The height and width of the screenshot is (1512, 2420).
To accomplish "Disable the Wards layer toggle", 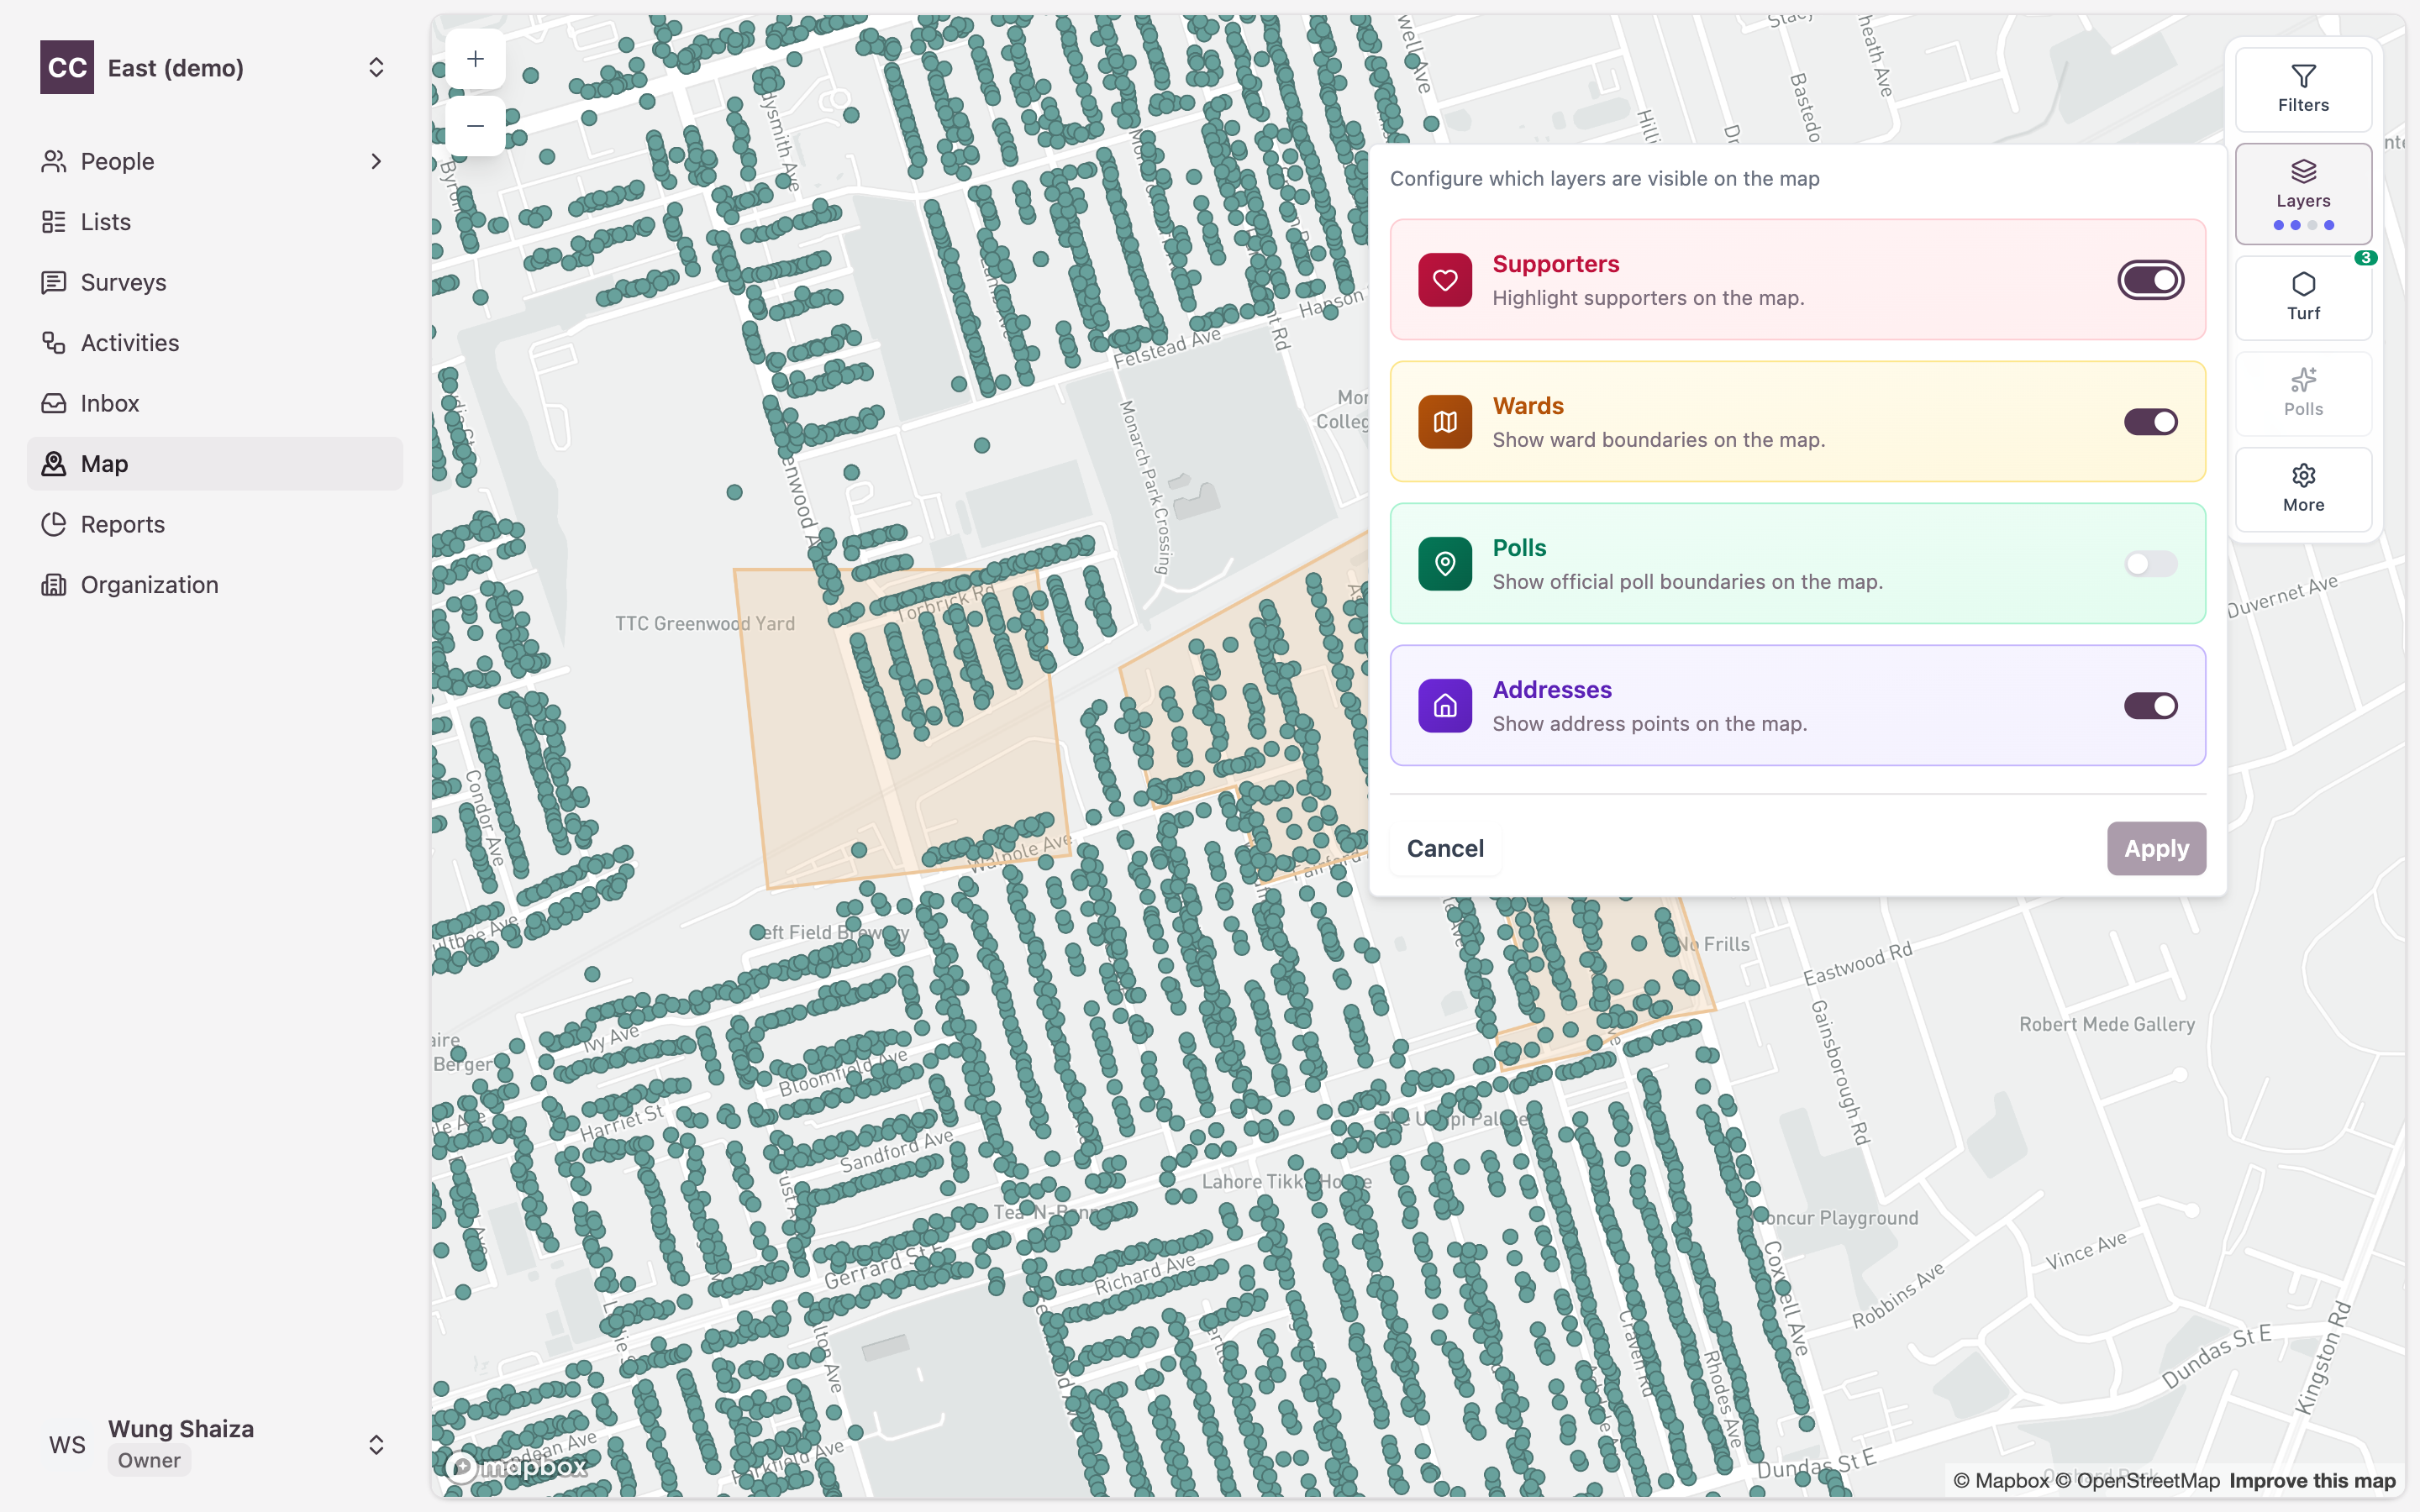I will 2150,422.
